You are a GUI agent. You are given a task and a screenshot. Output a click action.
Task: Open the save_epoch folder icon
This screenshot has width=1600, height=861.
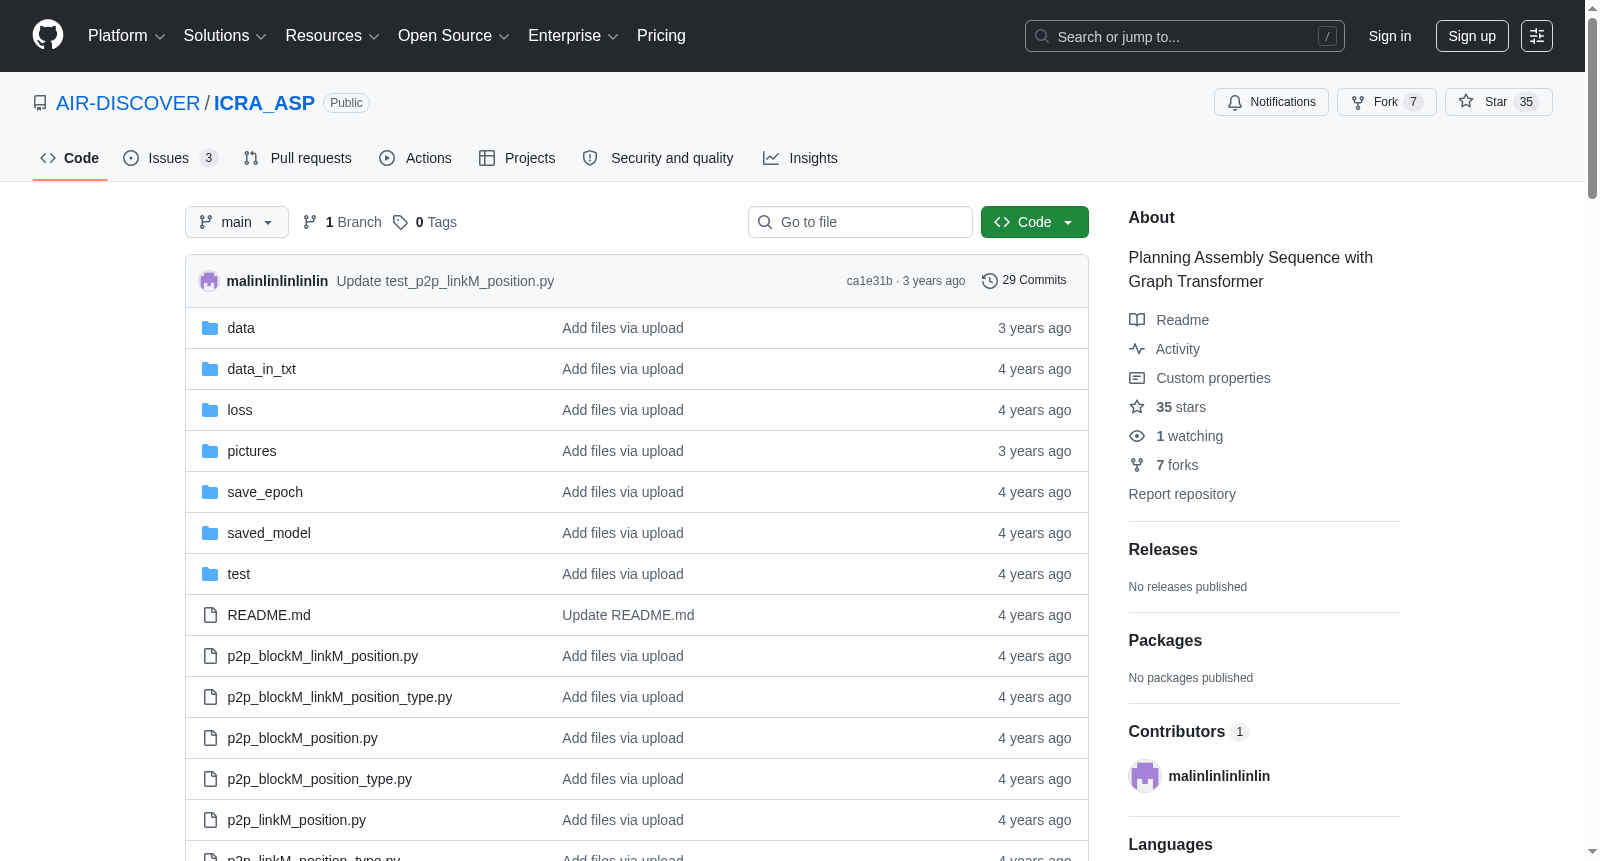210,492
